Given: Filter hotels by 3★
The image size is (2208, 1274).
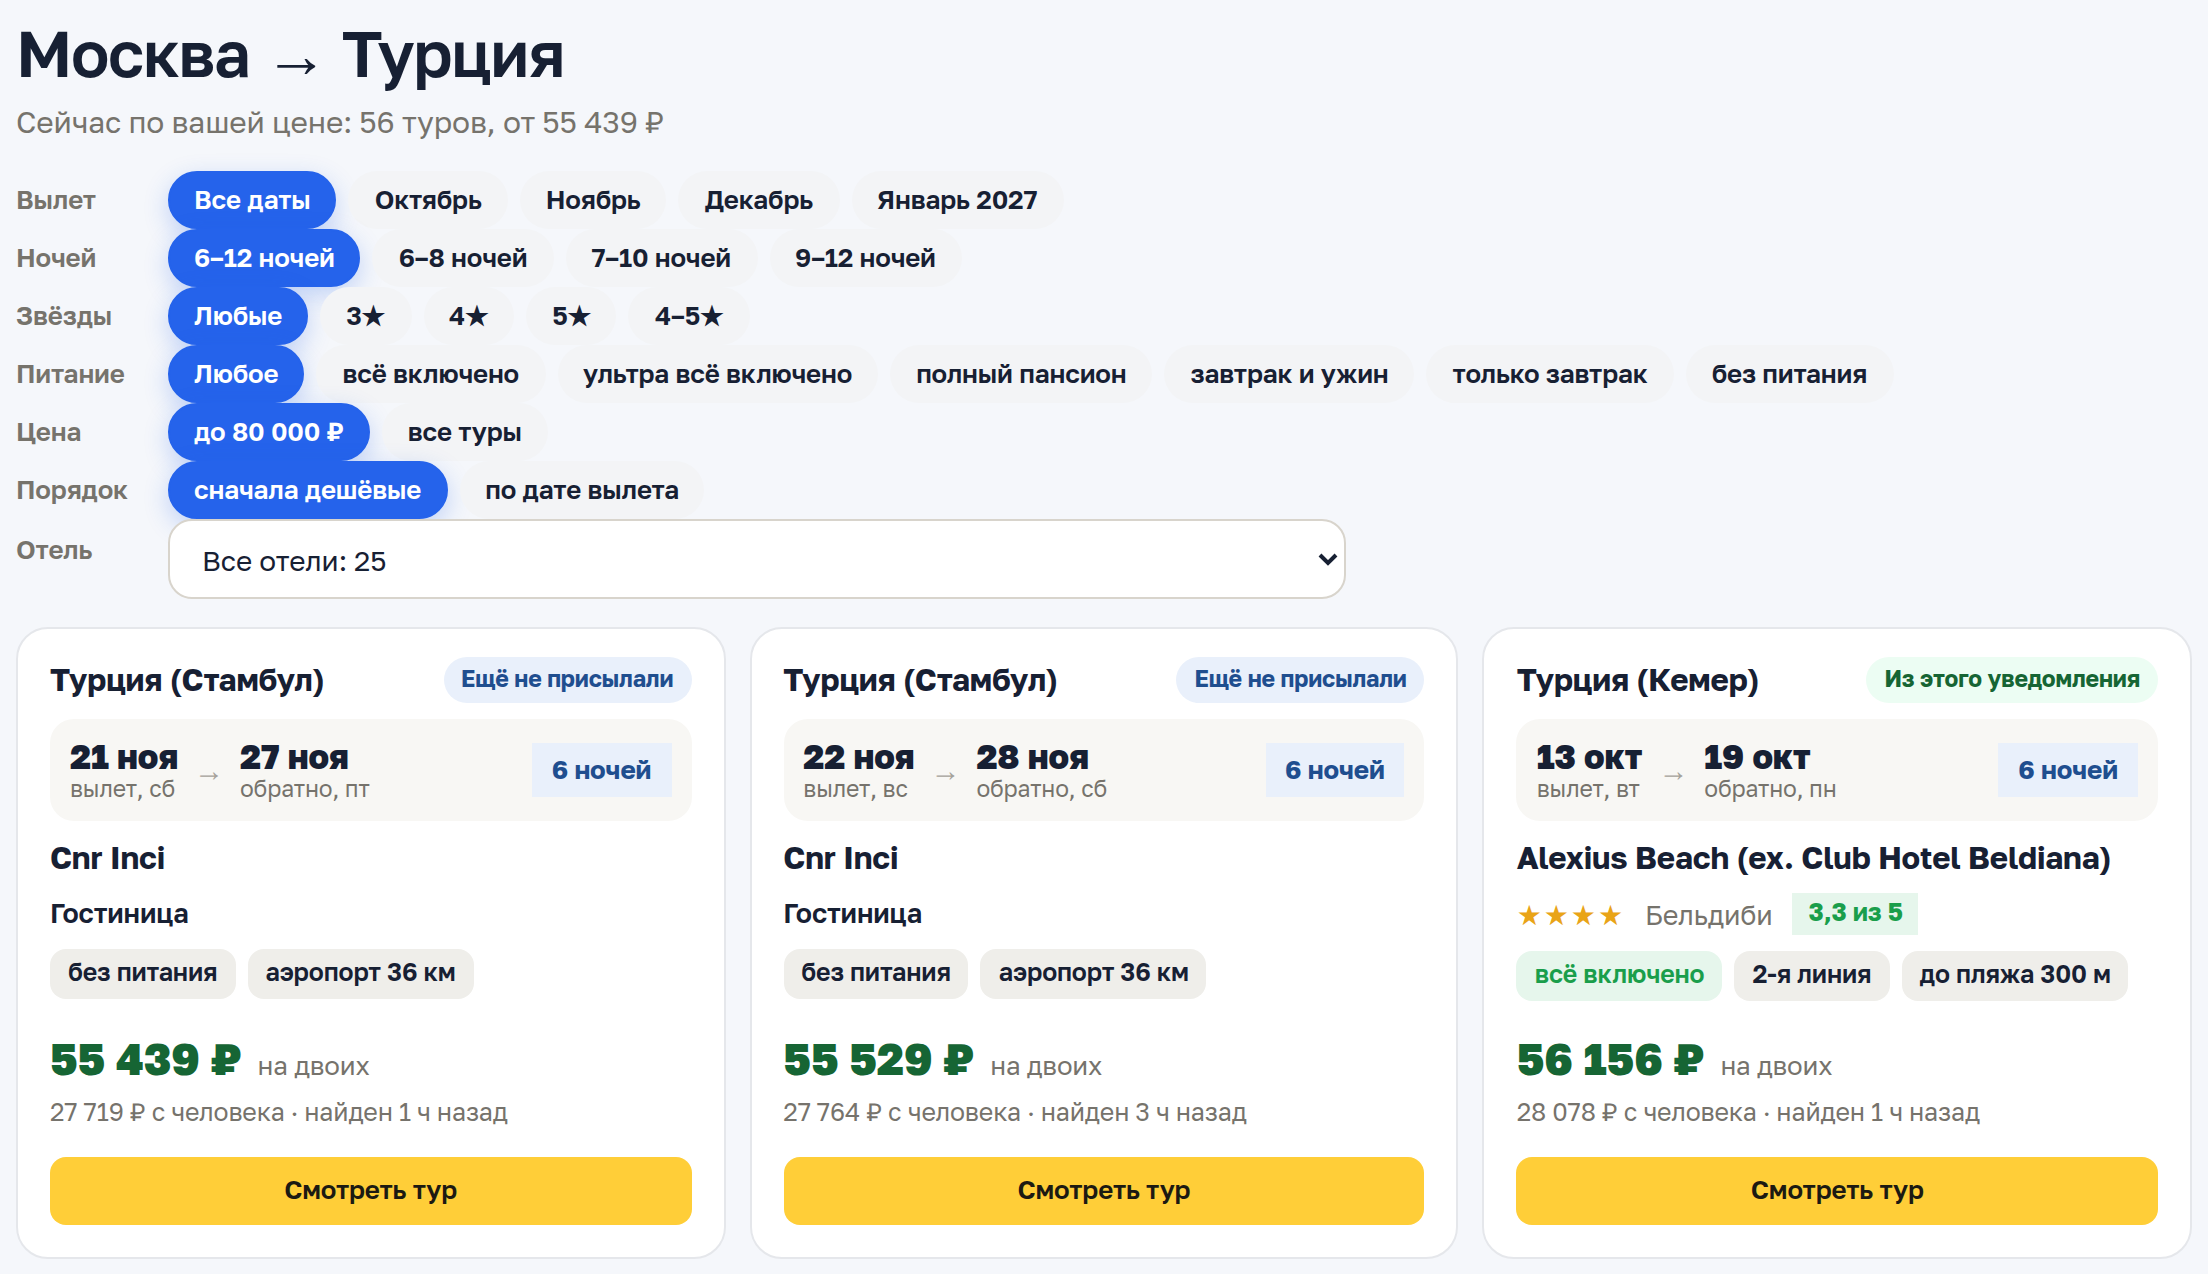Looking at the screenshot, I should click(365, 316).
